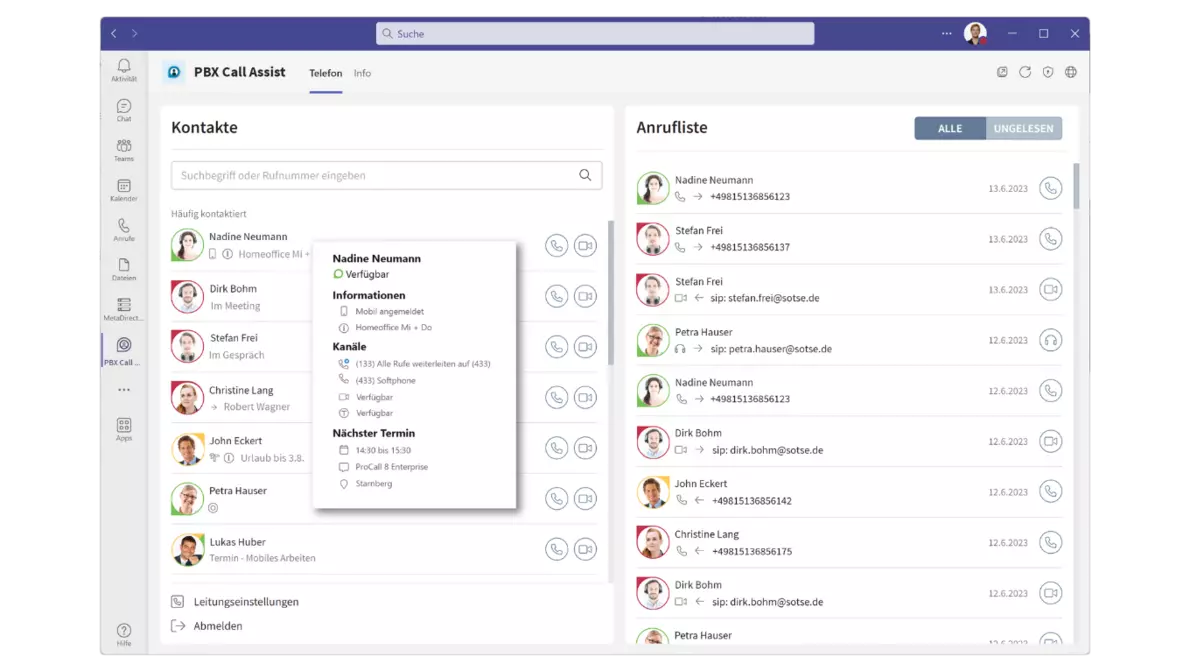Open Anrufe in the sidebar

click(124, 229)
